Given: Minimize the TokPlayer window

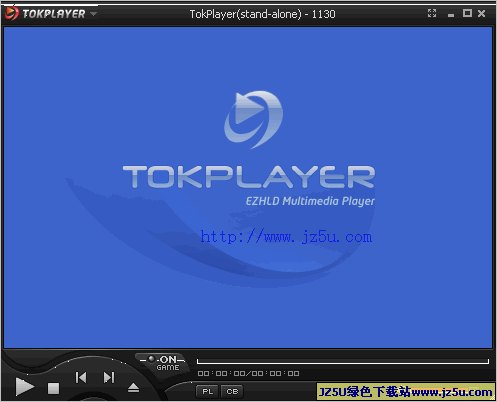Looking at the screenshot, I should (x=451, y=15).
